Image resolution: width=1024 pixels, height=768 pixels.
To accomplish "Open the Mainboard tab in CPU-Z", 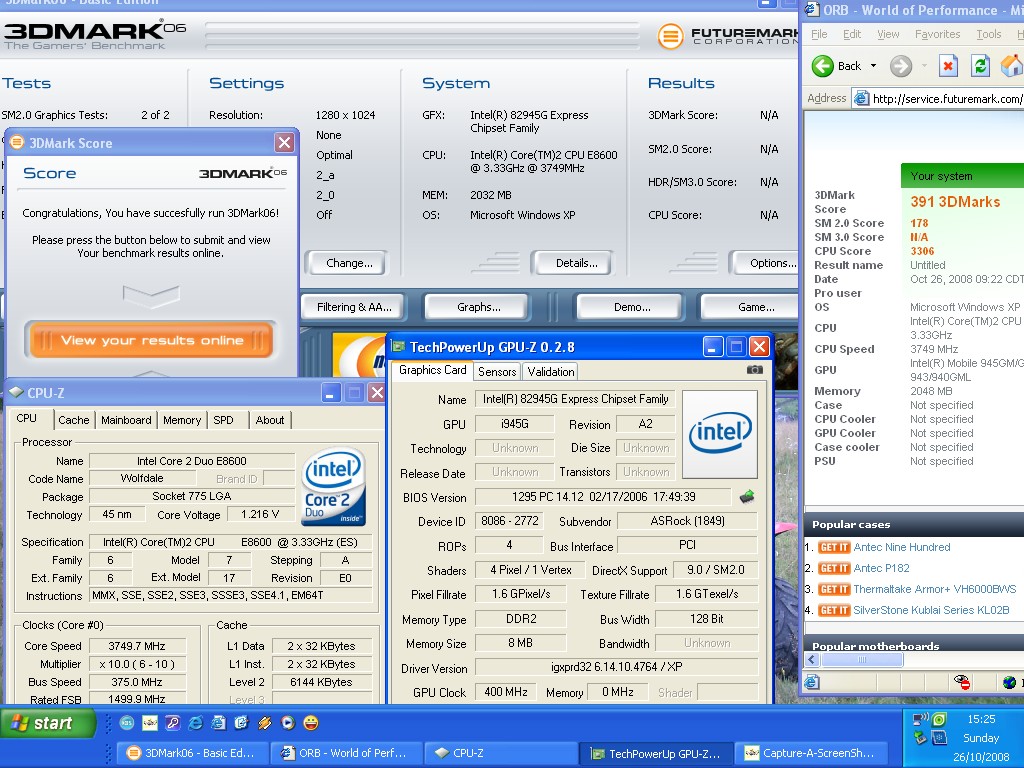I will tap(126, 420).
